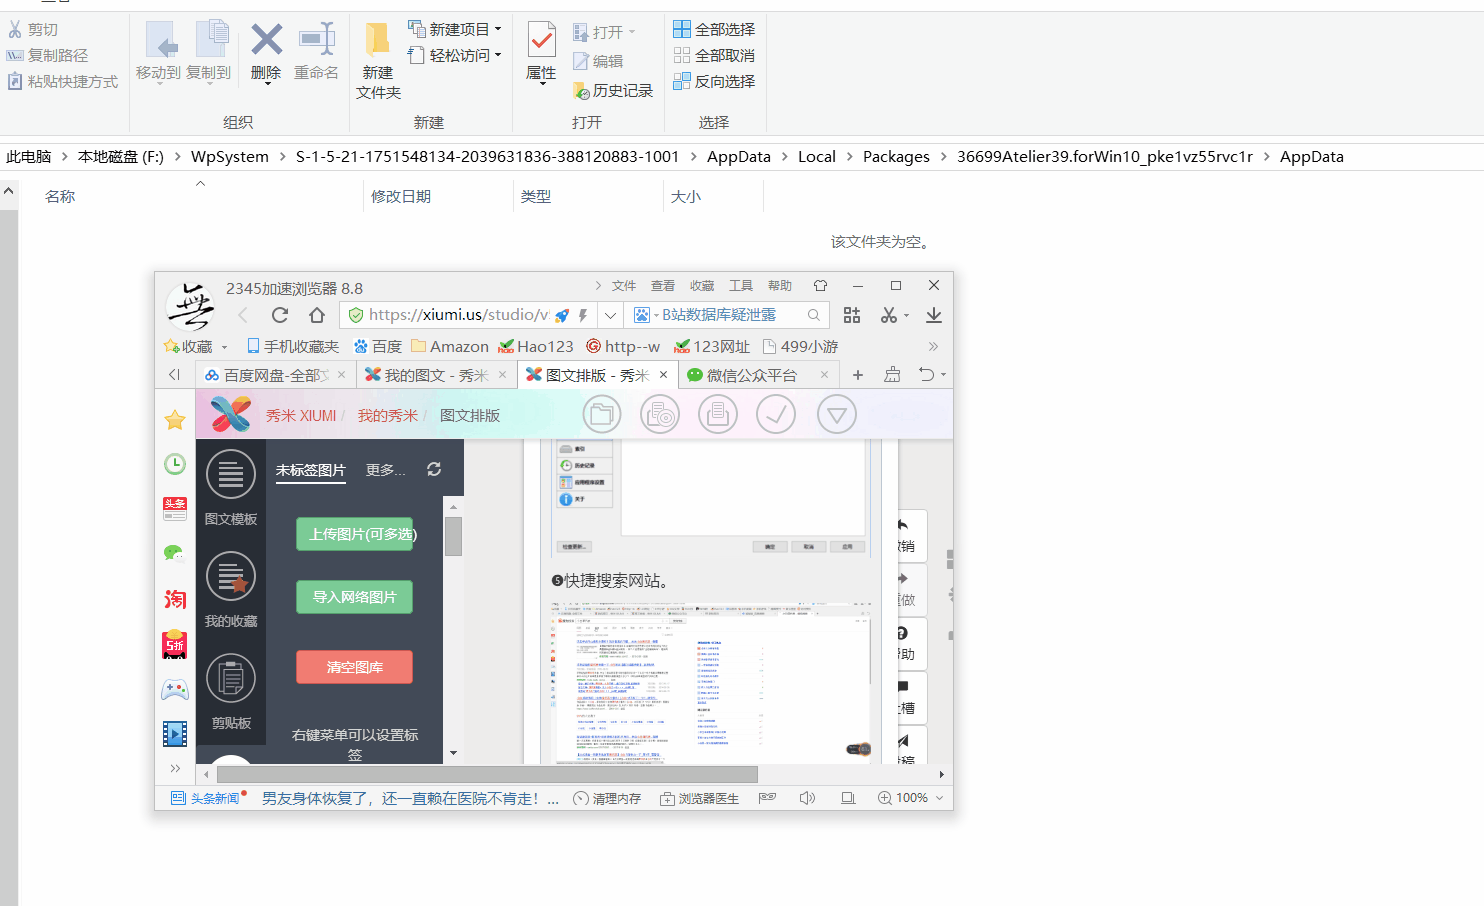This screenshot has height=906, width=1484.
Task: Expand the restore closed tabs dropdown
Action: [x=944, y=375]
